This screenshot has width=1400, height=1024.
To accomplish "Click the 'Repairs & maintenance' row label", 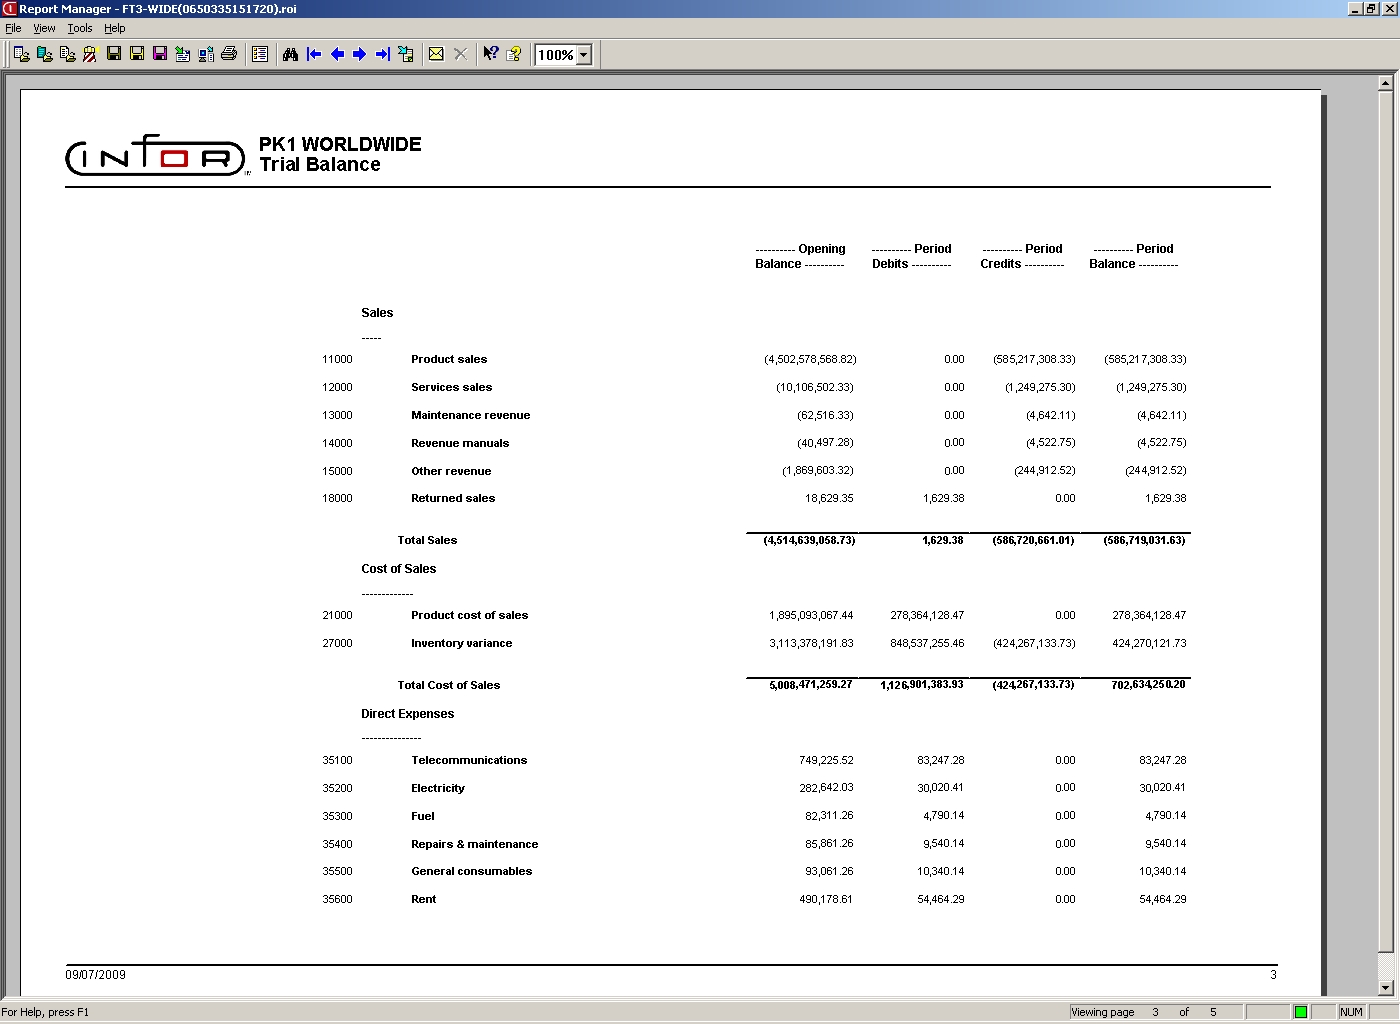I will pyautogui.click(x=474, y=844).
